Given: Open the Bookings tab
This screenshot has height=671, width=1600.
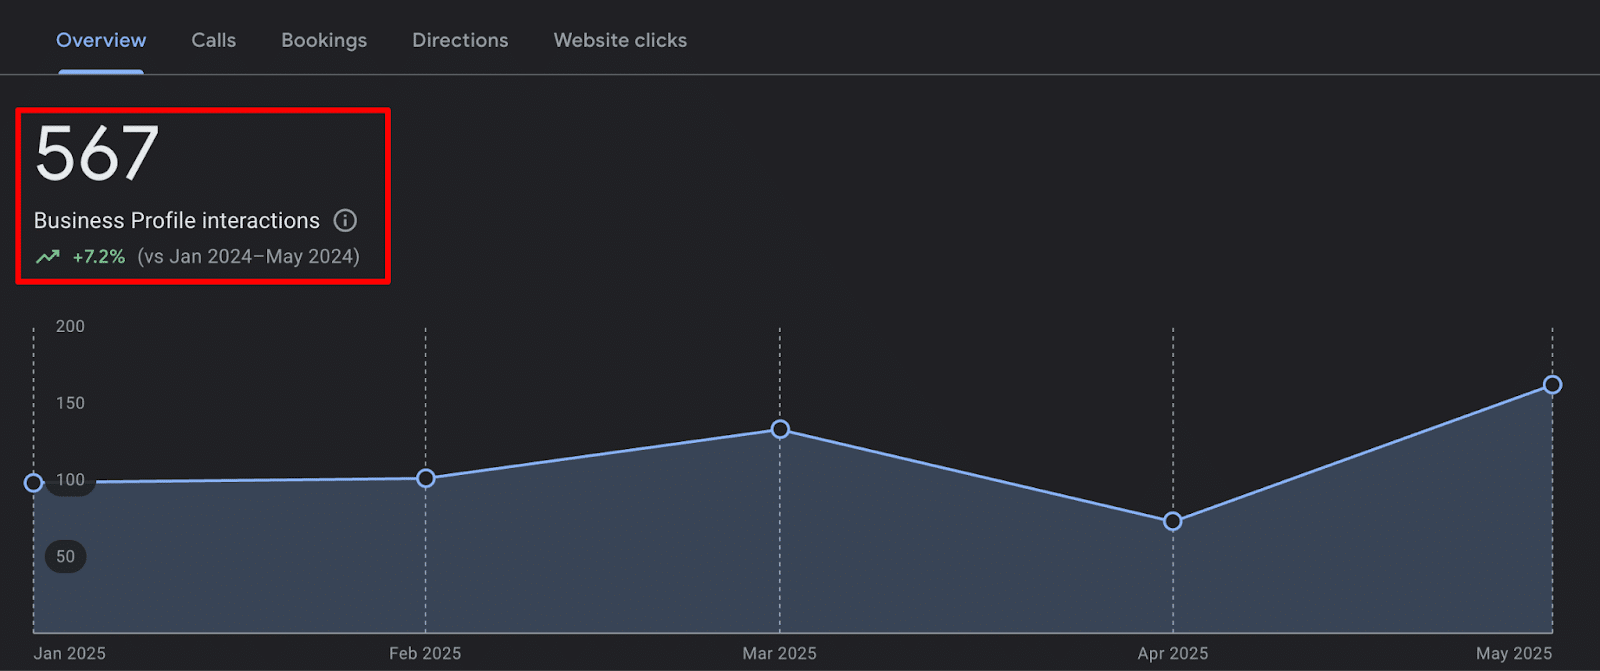Looking at the screenshot, I should click(324, 41).
